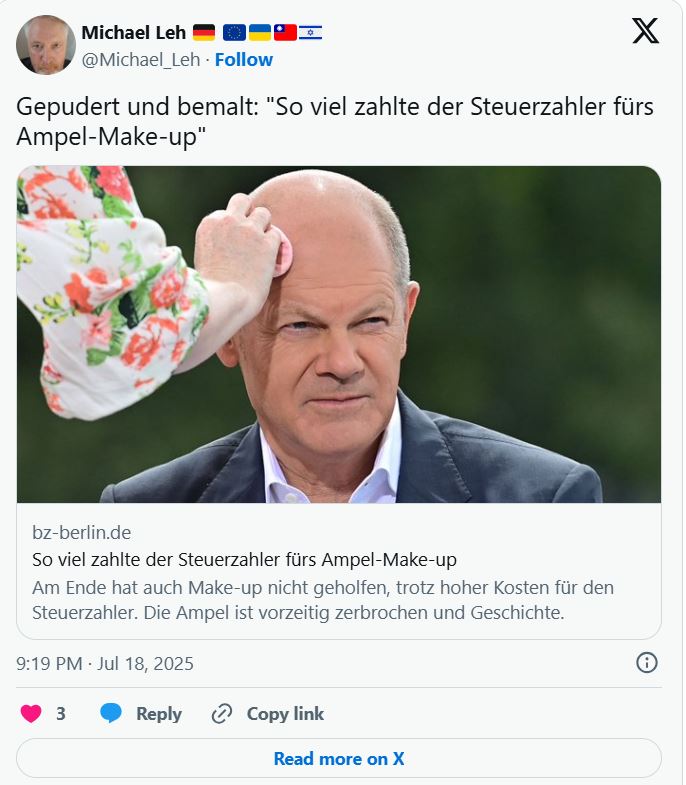The height and width of the screenshot is (785, 686).
Task: Open the info circle icon
Action: [x=646, y=663]
